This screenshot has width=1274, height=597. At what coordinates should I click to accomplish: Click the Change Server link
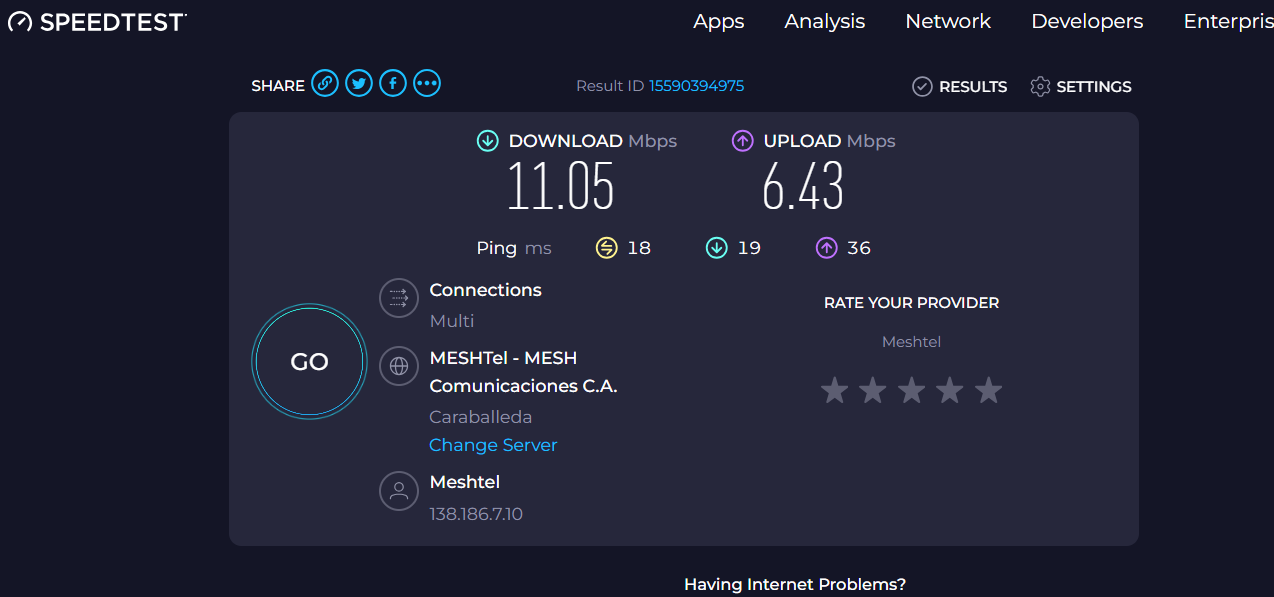click(493, 445)
